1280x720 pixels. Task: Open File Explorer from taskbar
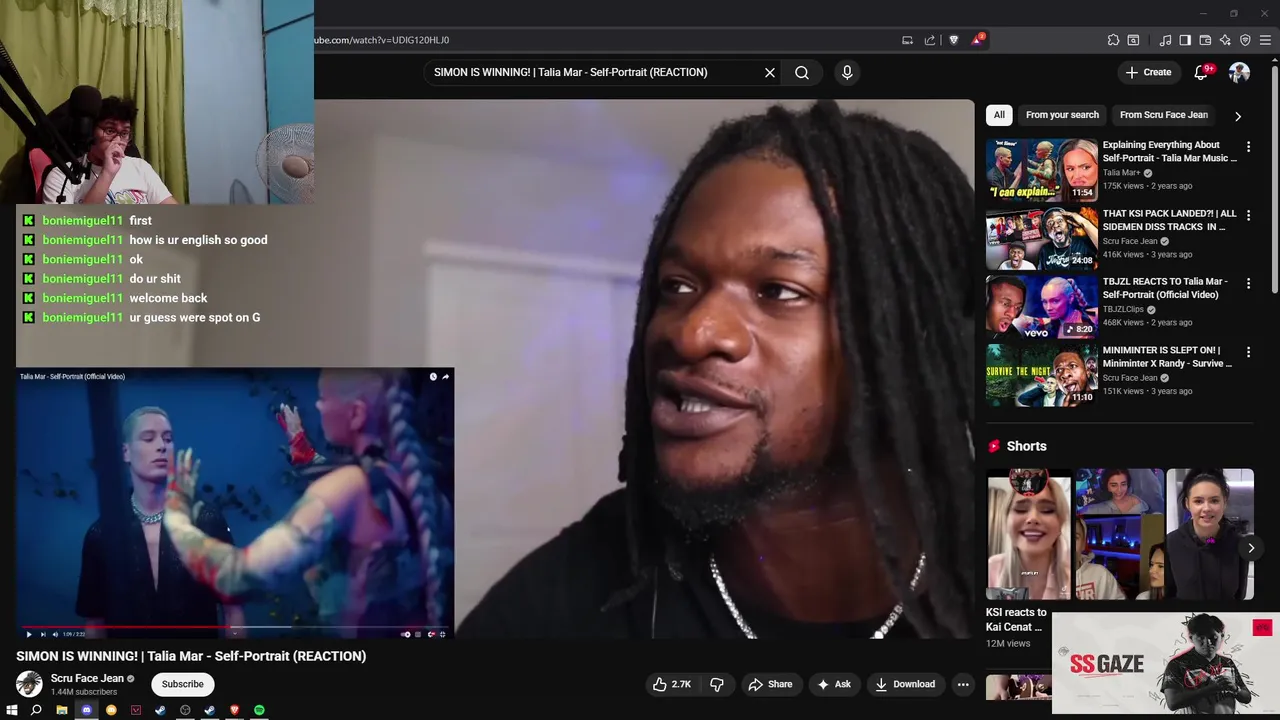point(61,710)
